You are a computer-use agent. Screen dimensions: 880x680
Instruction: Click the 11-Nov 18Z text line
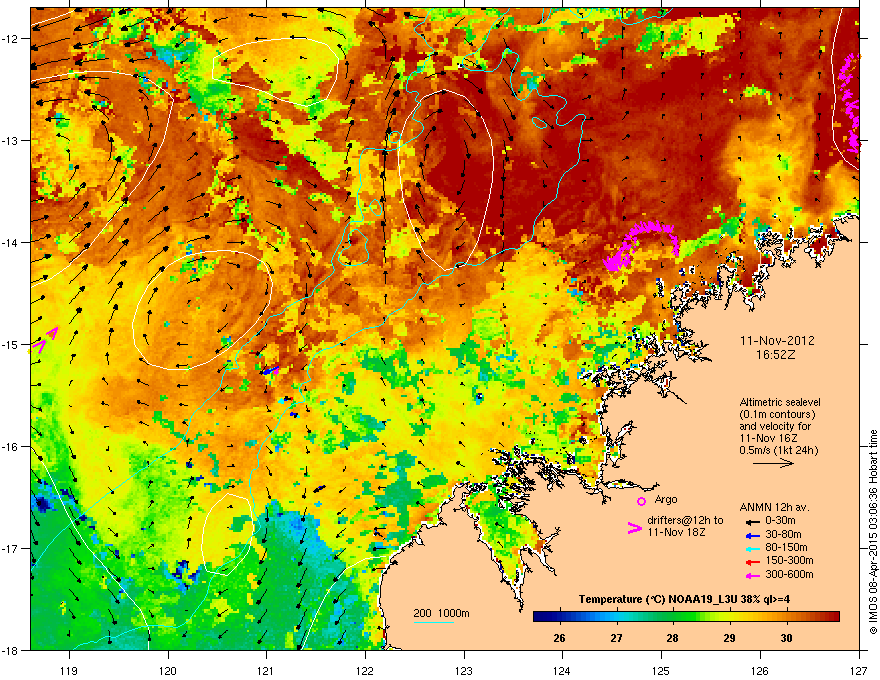(x=676, y=532)
